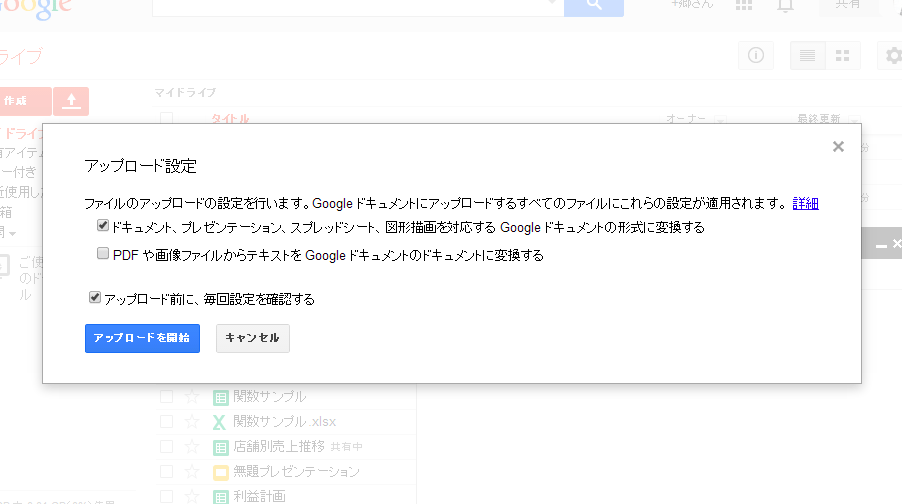
Task: Open the 店舗別売上推移 sheet icon
Action: tap(220, 447)
